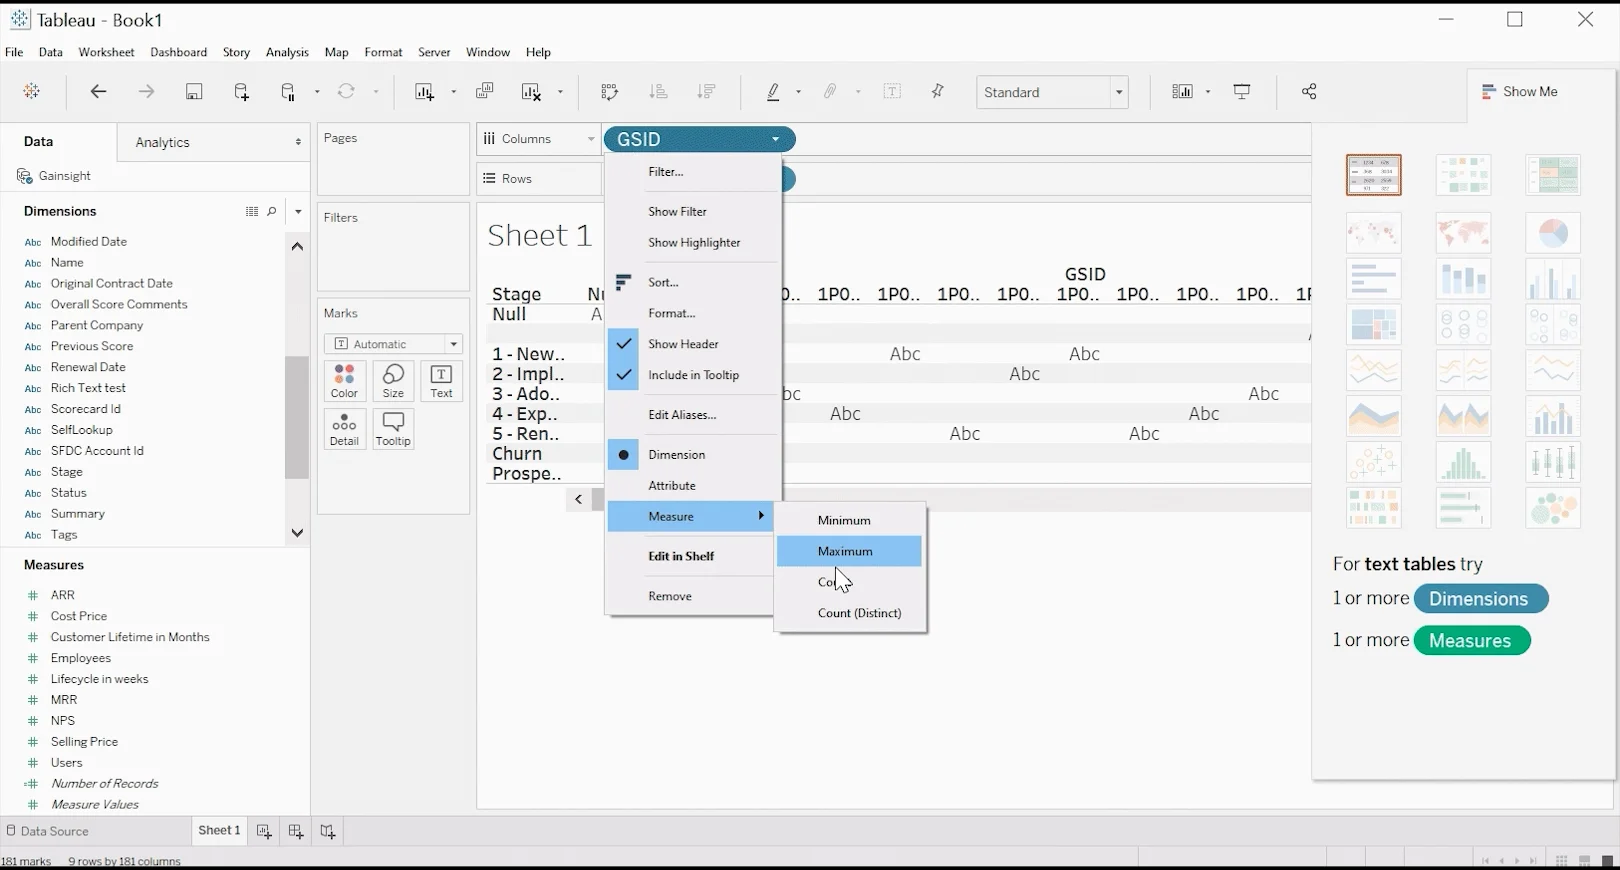Screen dimensions: 1620x870
Task: Switch to the Analytics pane tab
Action: [x=163, y=143]
